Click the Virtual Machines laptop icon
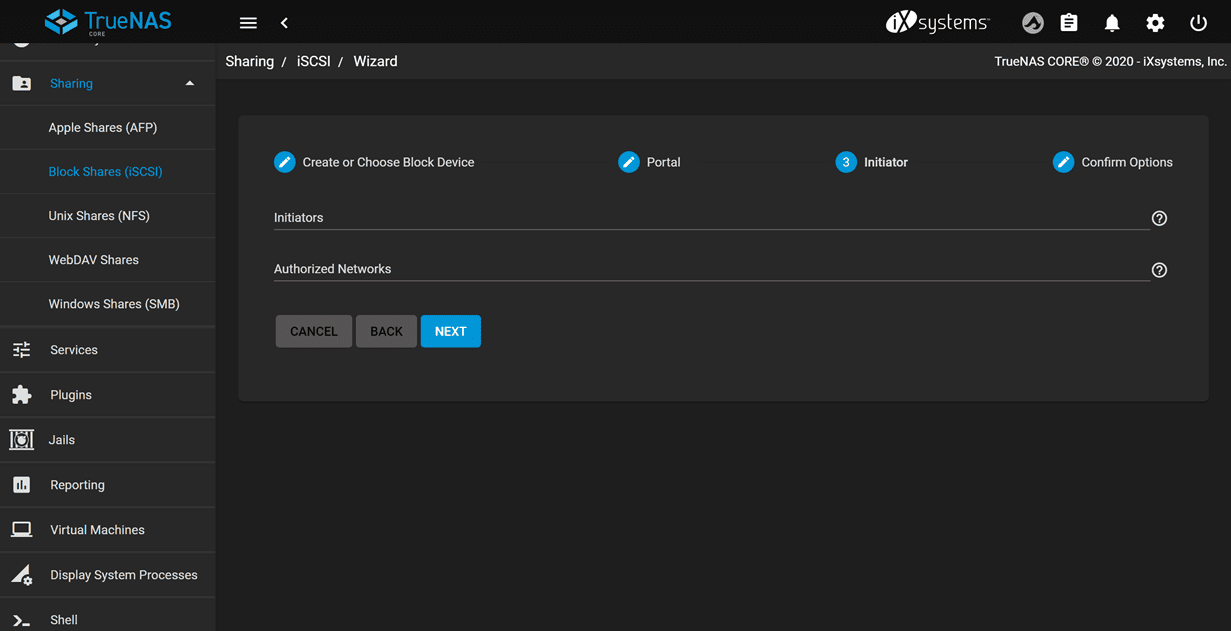The width and height of the screenshot is (1231, 631). 21,530
